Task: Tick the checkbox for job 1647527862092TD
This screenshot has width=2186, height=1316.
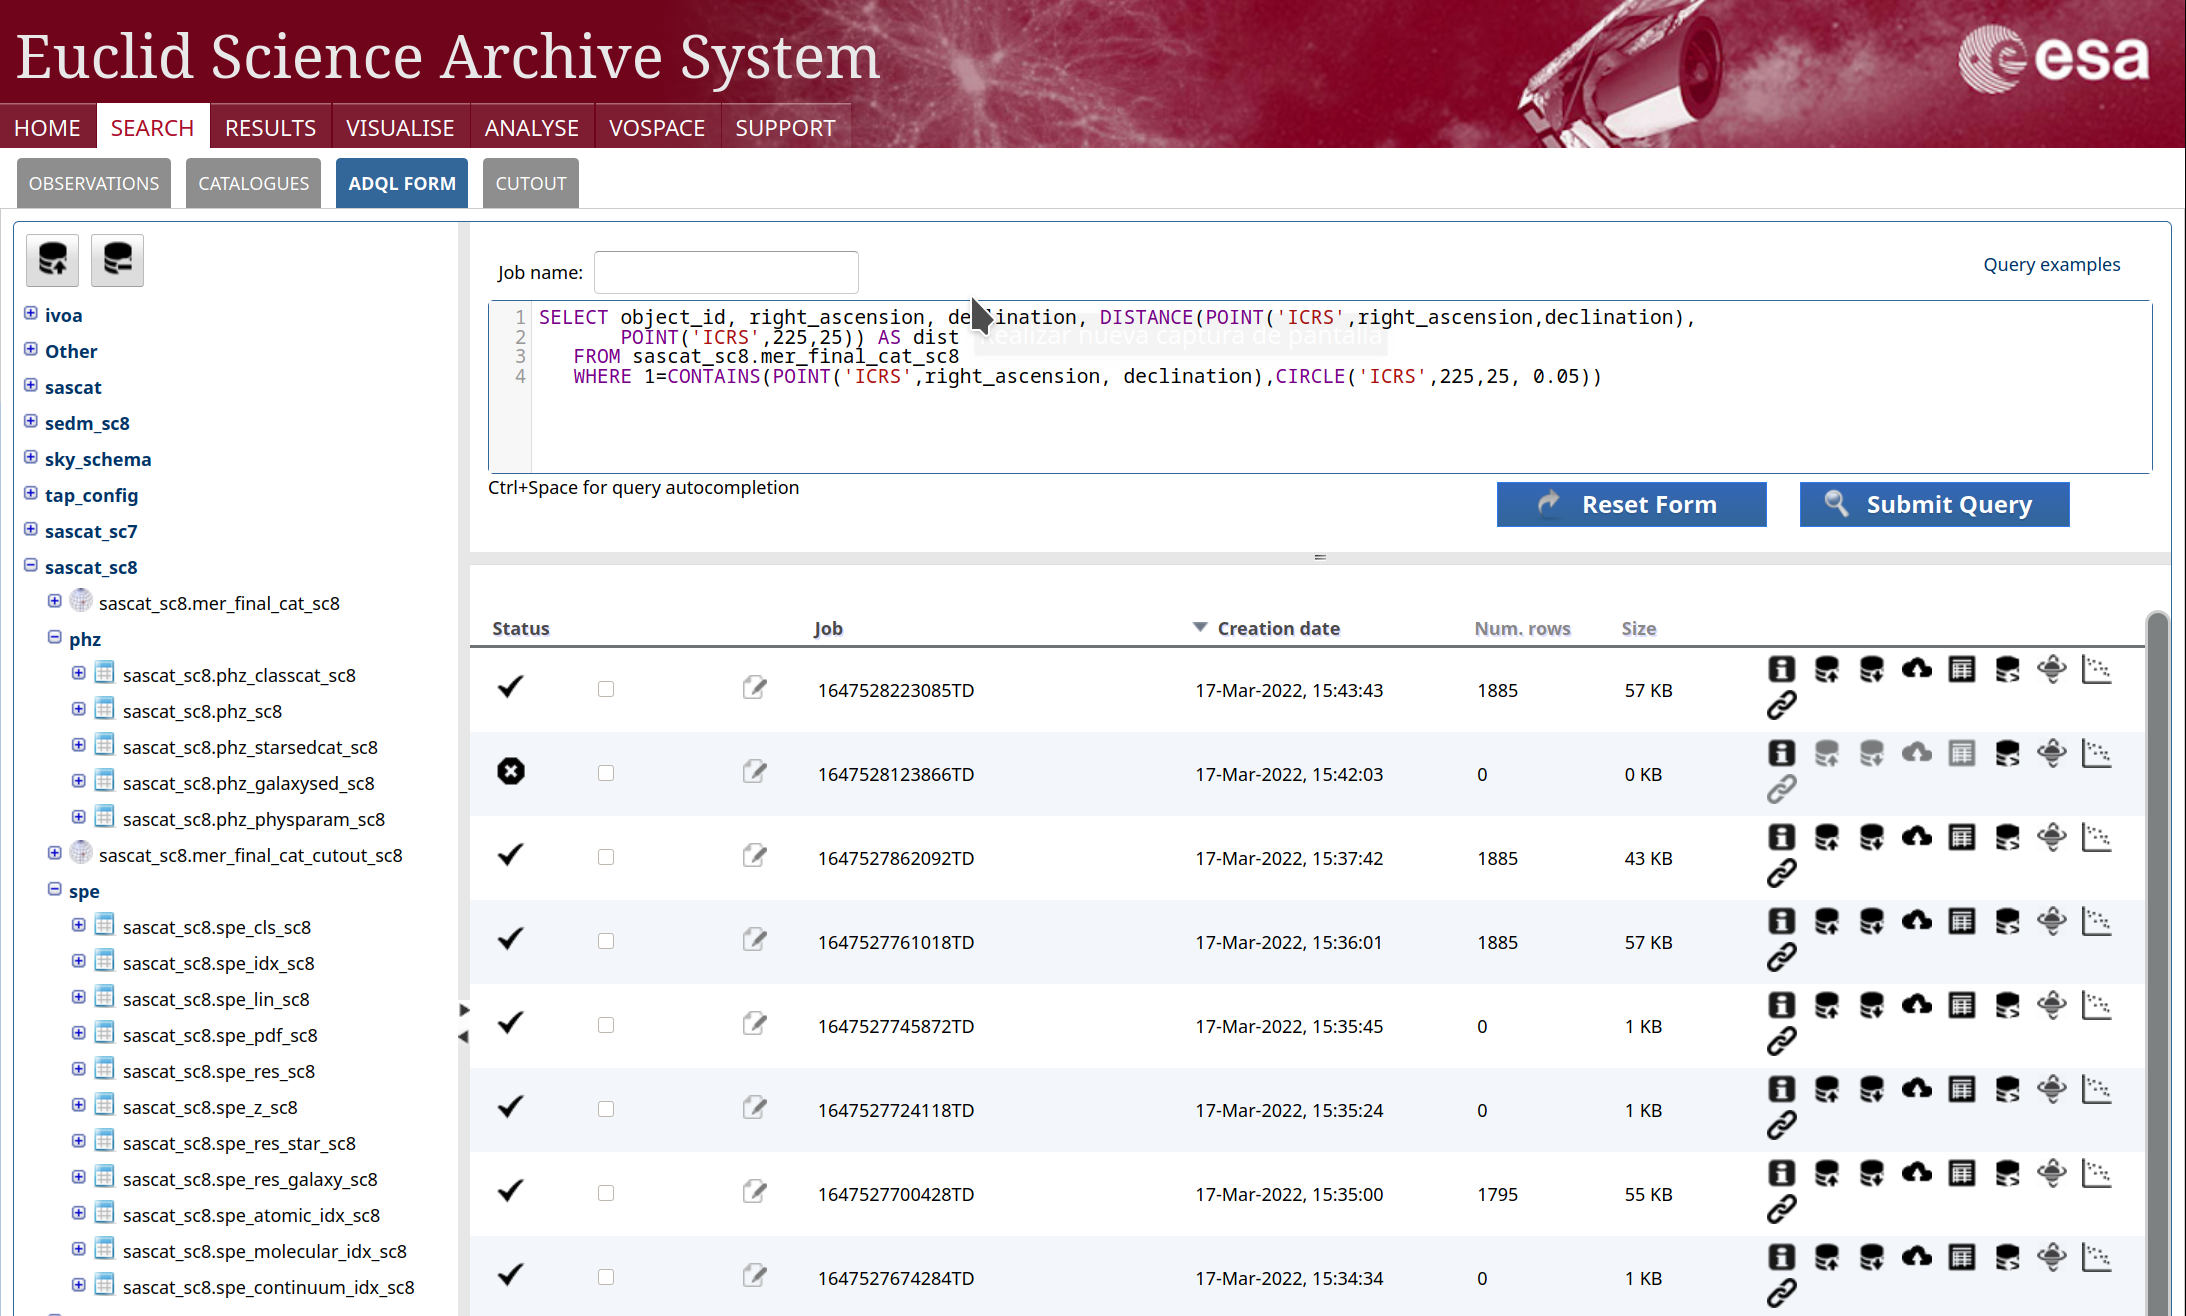Action: pyautogui.click(x=606, y=857)
